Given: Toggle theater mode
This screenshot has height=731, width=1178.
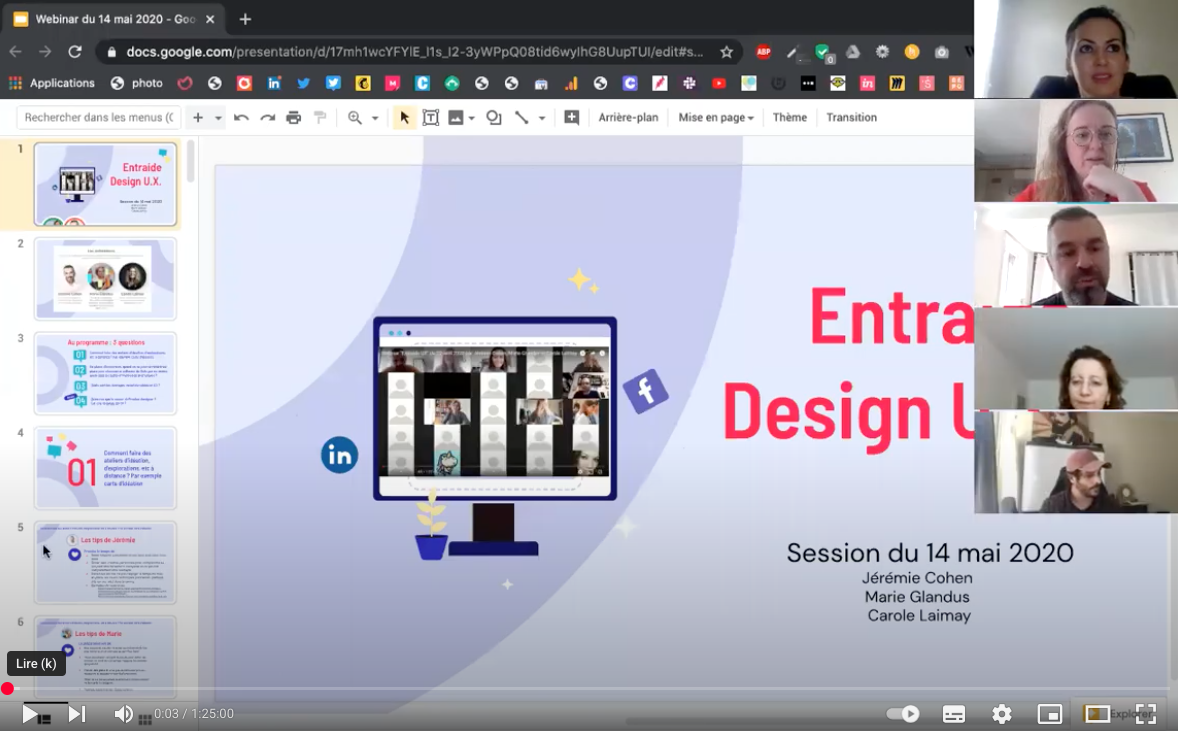Looking at the screenshot, I should pyautogui.click(x=1097, y=714).
